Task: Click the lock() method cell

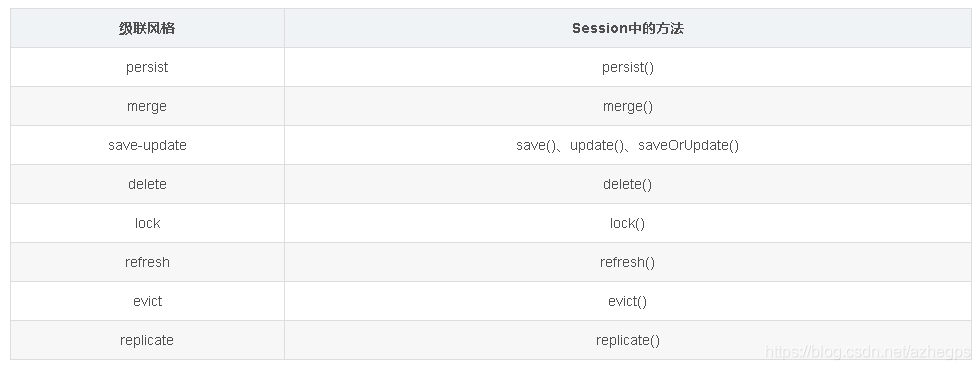Action: click(628, 223)
